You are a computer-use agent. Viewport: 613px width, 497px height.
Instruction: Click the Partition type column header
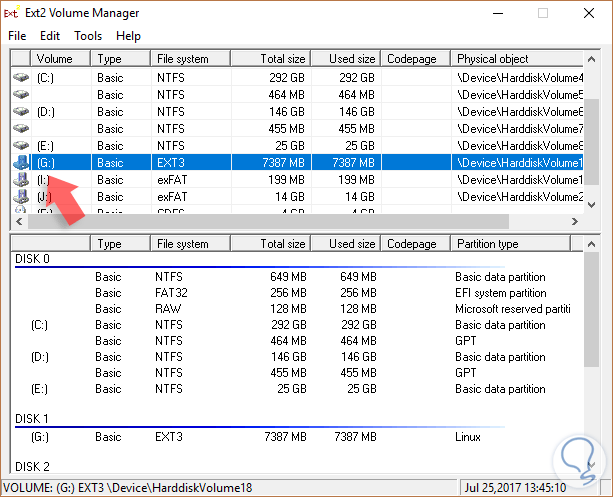pyautogui.click(x=511, y=244)
